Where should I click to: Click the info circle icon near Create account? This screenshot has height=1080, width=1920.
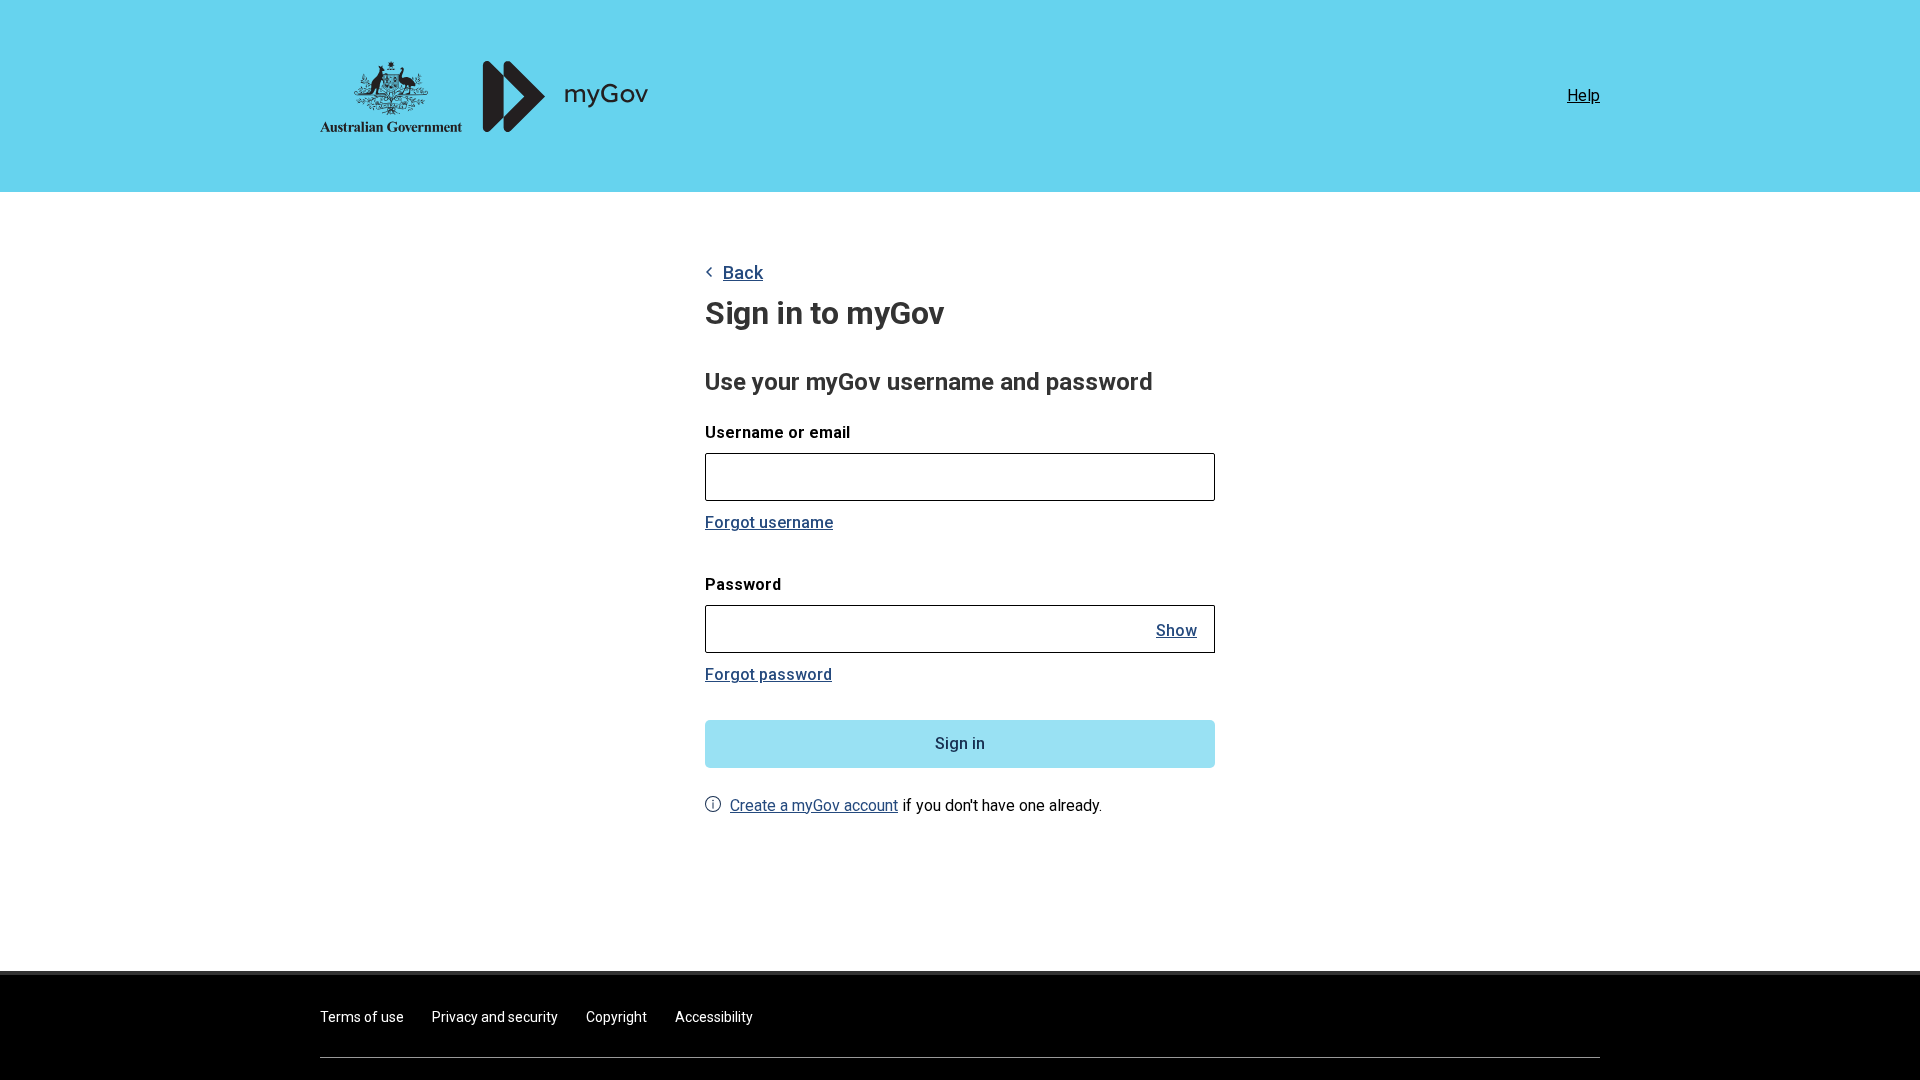pyautogui.click(x=713, y=804)
